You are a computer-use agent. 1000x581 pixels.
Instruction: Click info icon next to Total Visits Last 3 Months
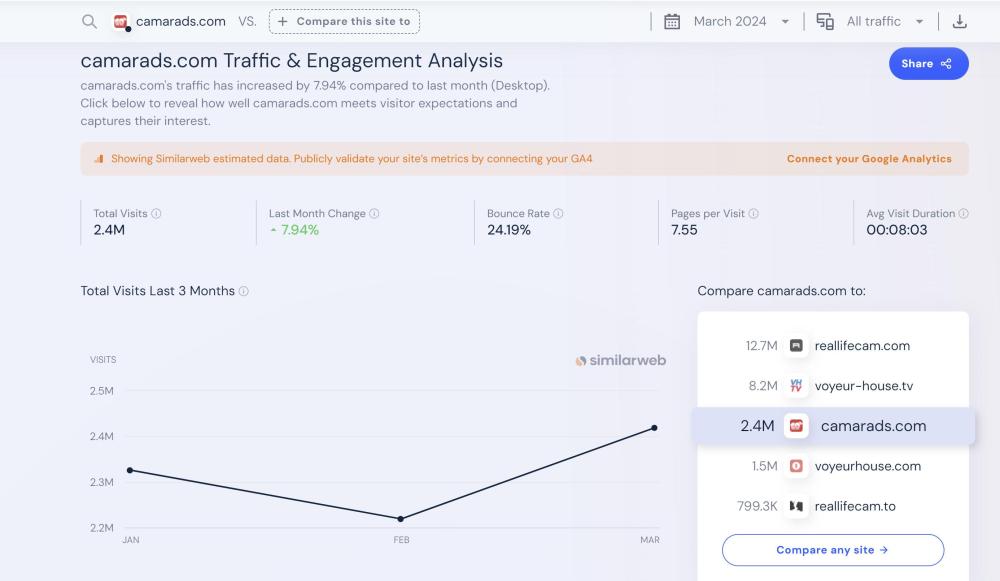(244, 291)
